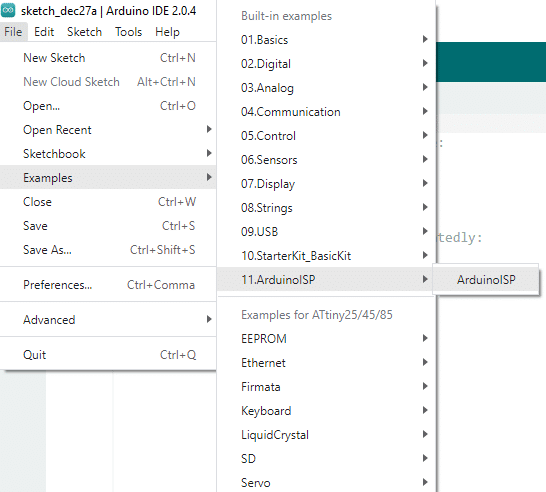The width and height of the screenshot is (546, 492).
Task: Open the 04.Communication examples list
Action: click(x=326, y=112)
